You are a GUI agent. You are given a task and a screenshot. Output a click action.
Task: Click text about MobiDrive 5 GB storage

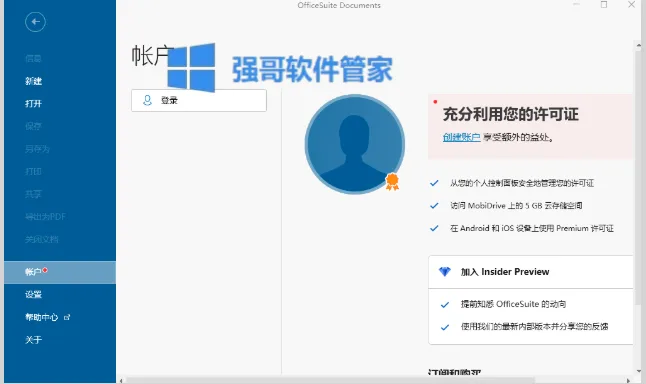[516, 206]
